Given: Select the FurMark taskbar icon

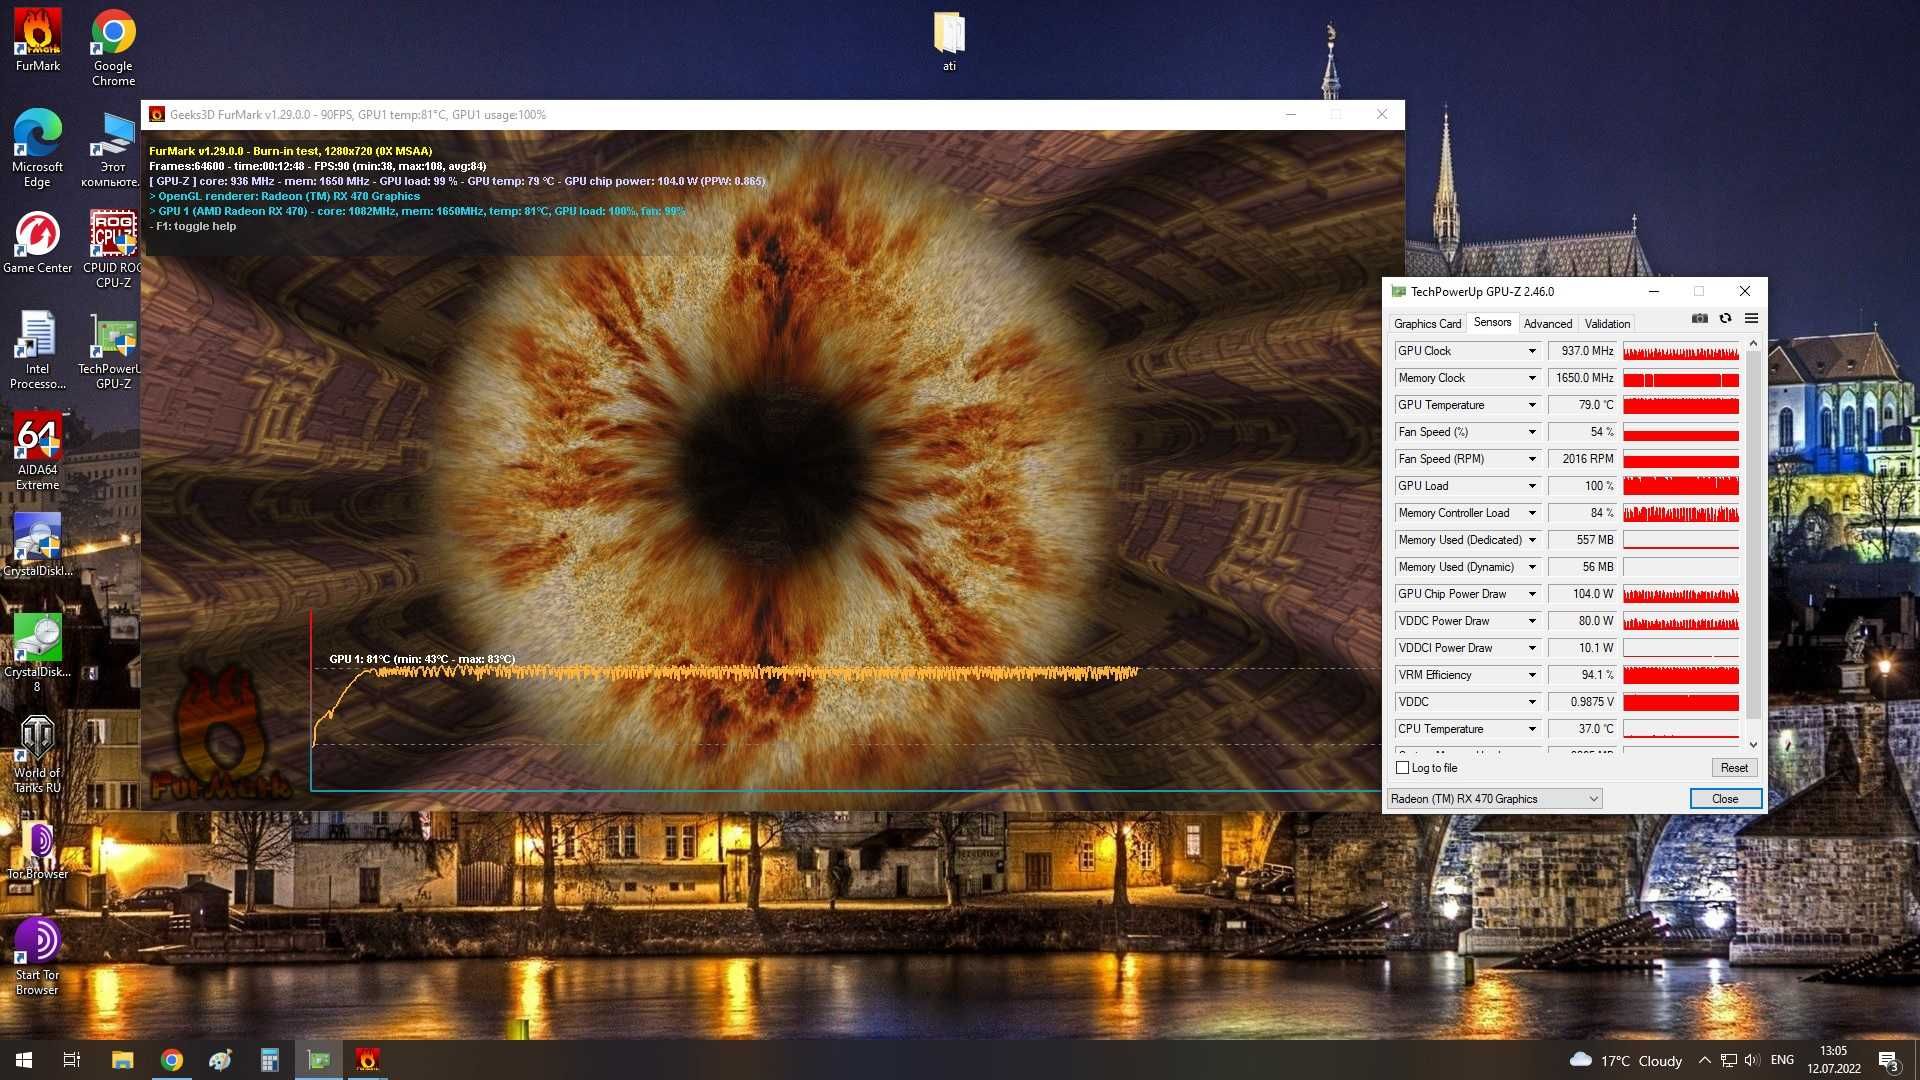Looking at the screenshot, I should pyautogui.click(x=367, y=1060).
